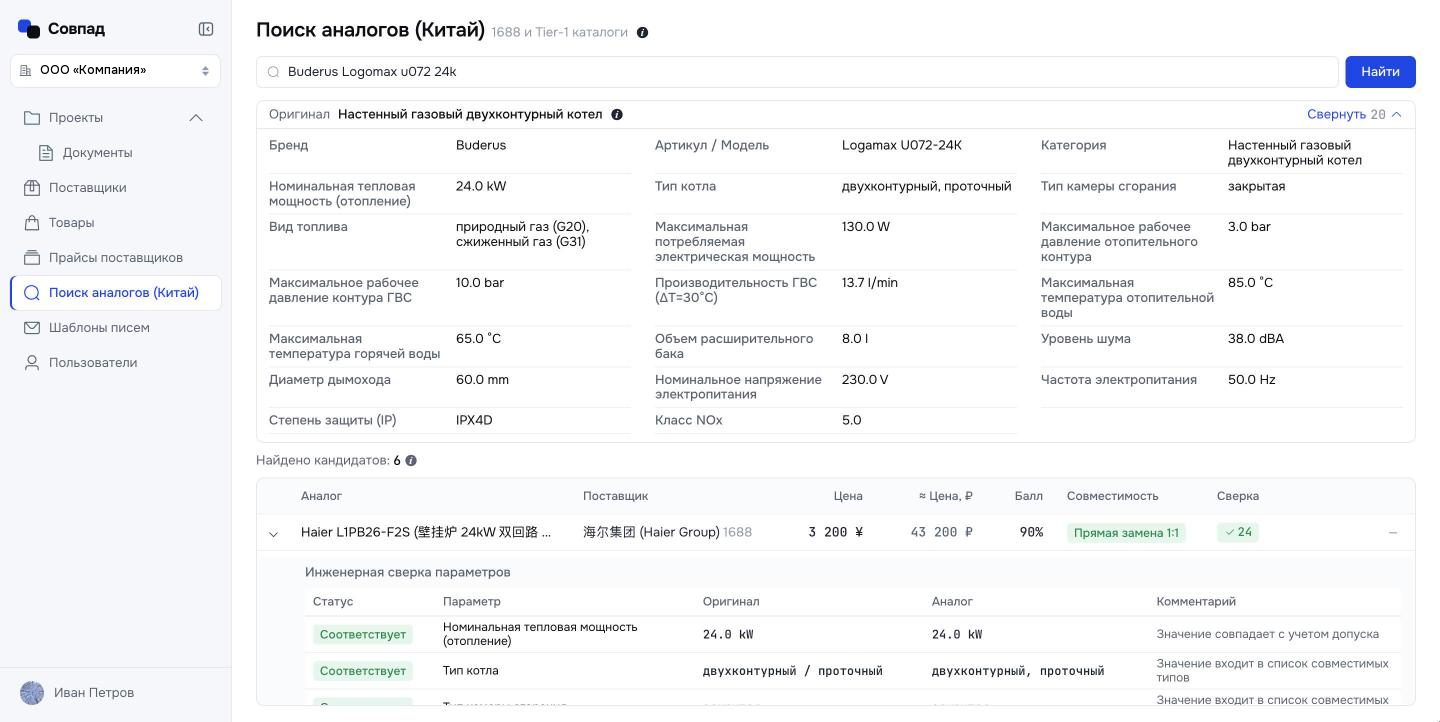Viewport: 1440px width, 722px height.
Task: Click Иван Петров user avatar
Action: tap(32, 693)
